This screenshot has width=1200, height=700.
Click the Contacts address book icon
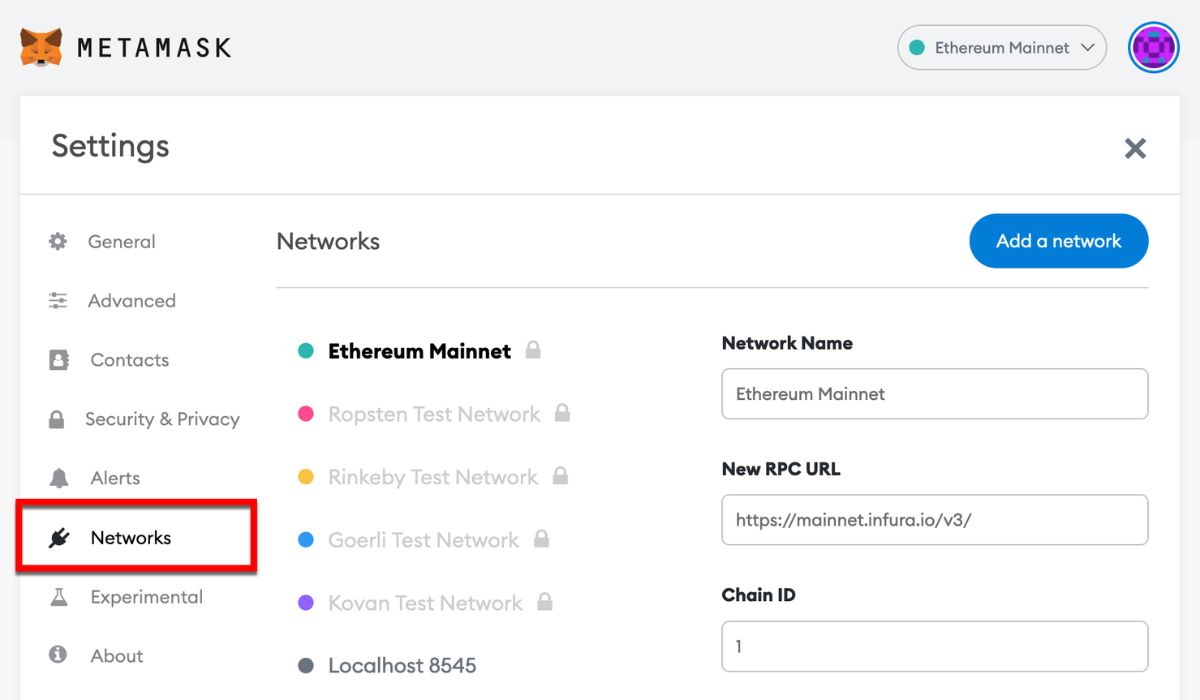click(x=57, y=359)
